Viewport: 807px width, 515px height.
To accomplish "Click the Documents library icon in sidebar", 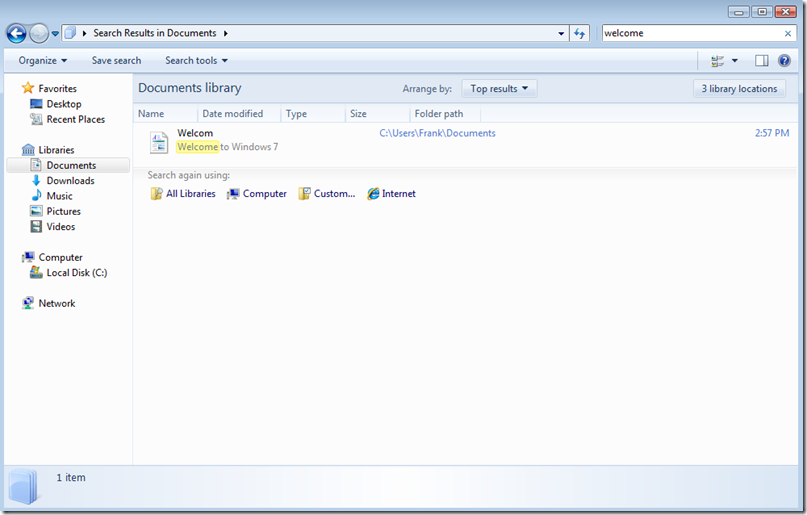I will [x=36, y=165].
